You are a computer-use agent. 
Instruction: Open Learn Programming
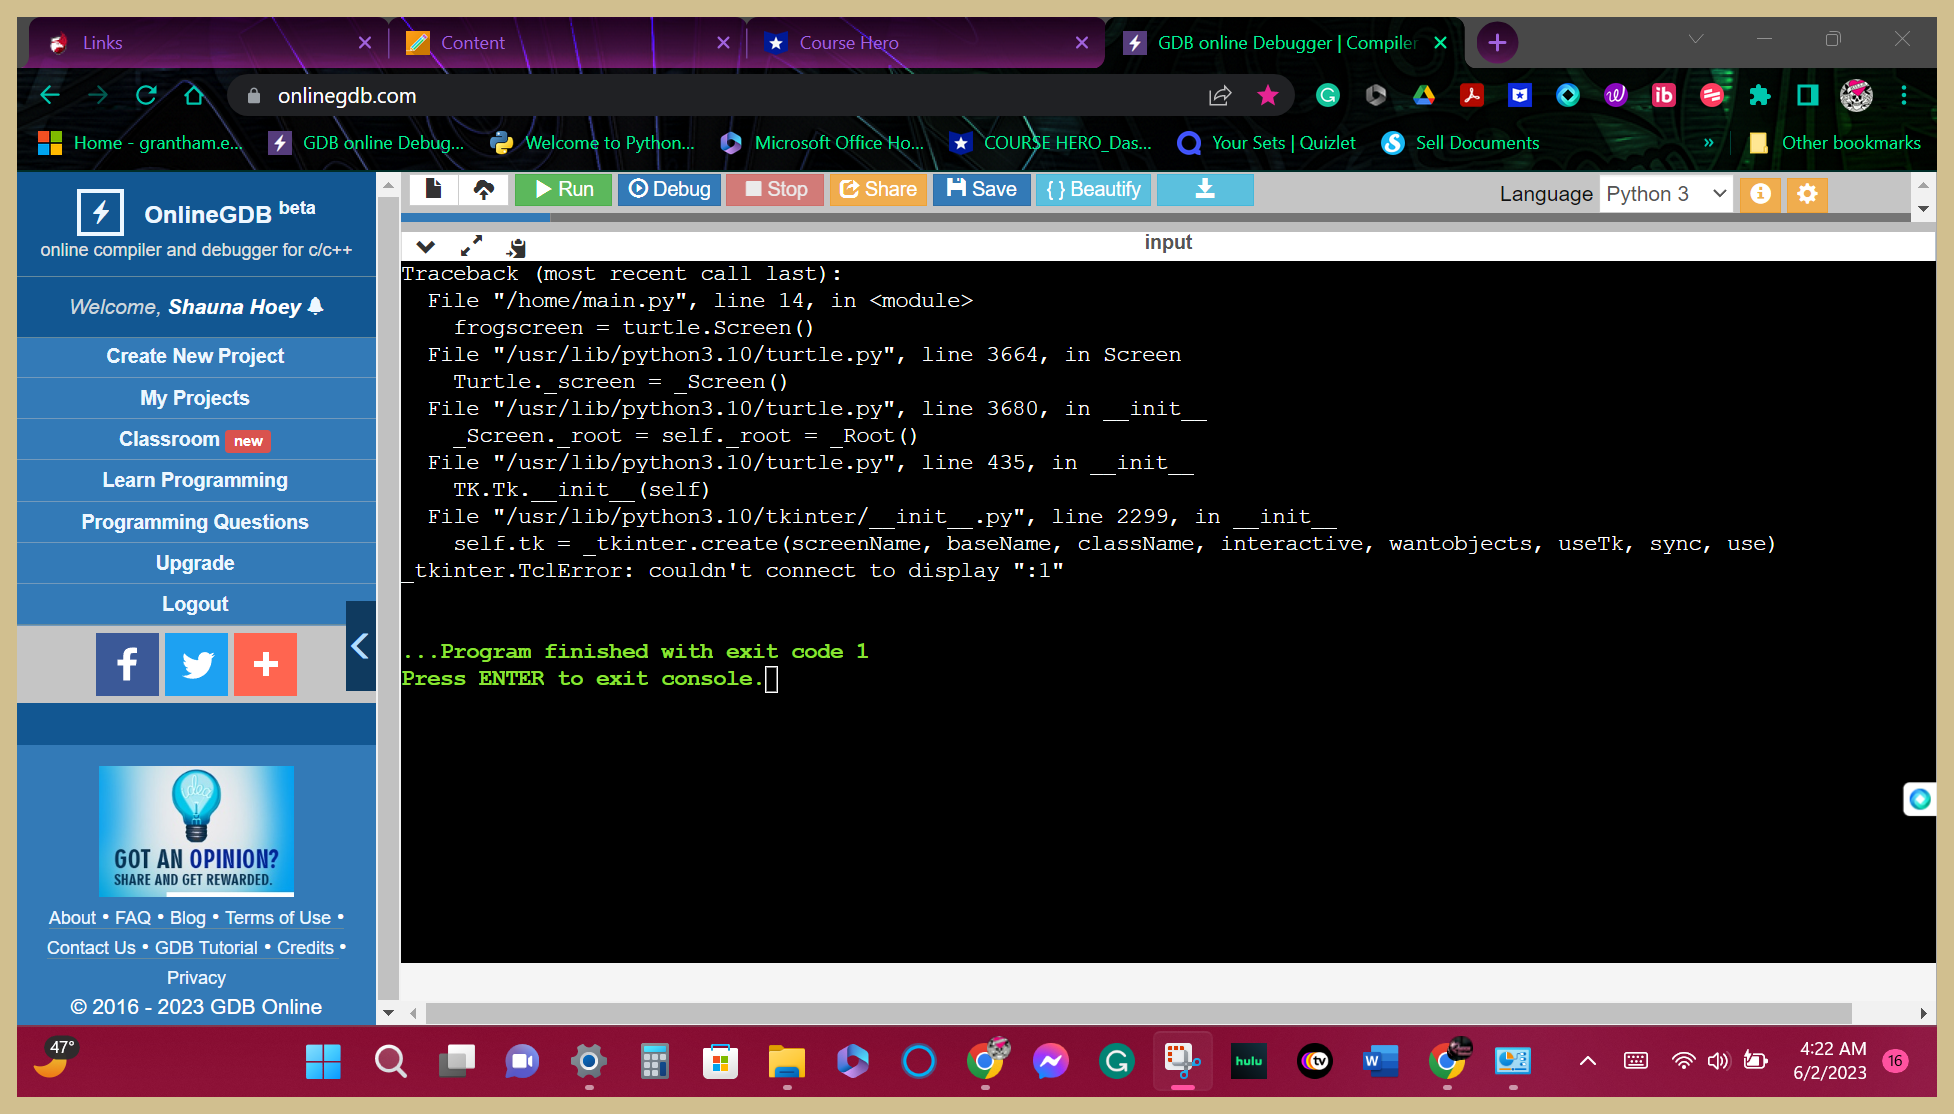195,480
